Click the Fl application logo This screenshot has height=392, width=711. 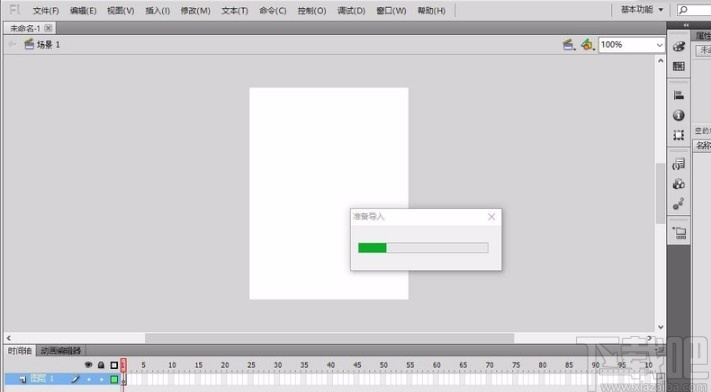[15, 10]
